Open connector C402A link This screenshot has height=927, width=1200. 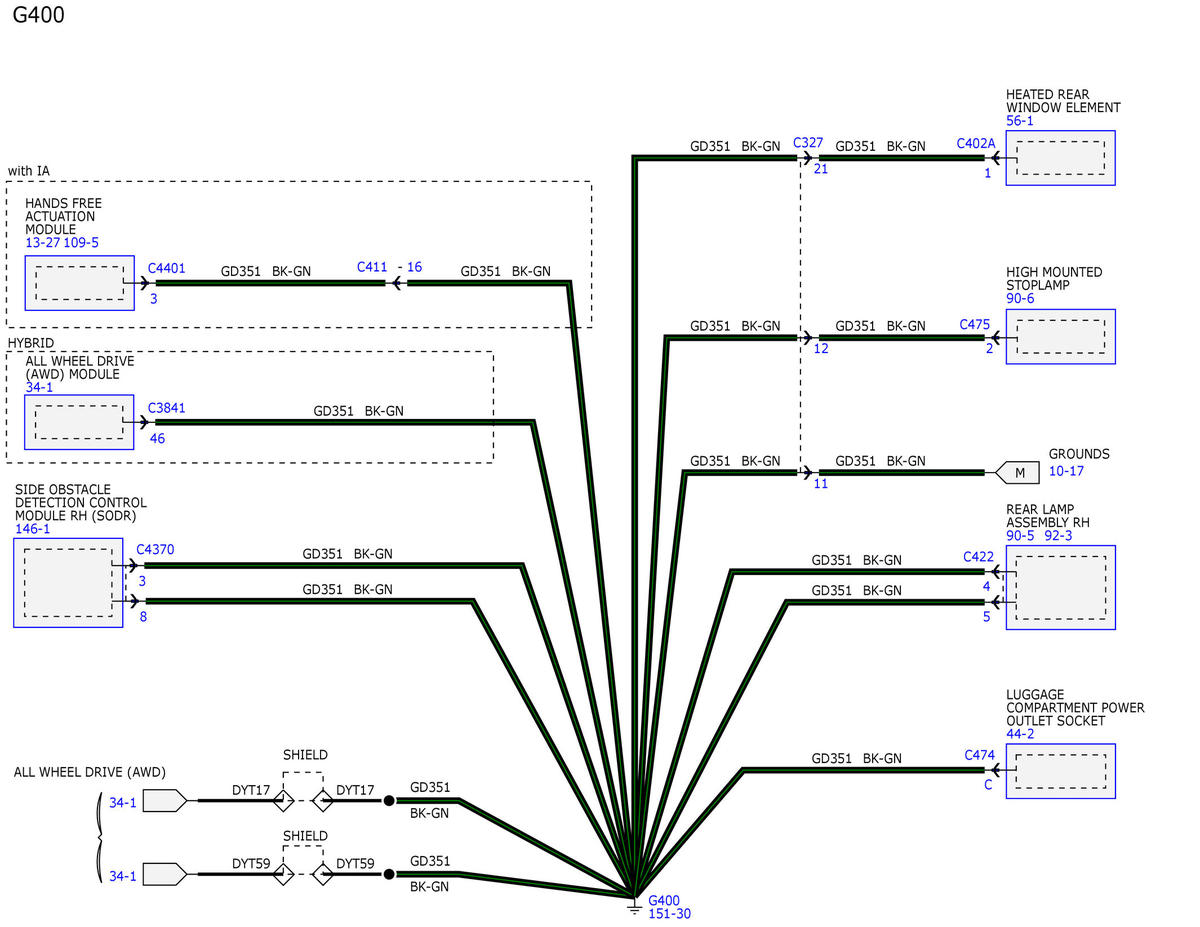tap(975, 144)
